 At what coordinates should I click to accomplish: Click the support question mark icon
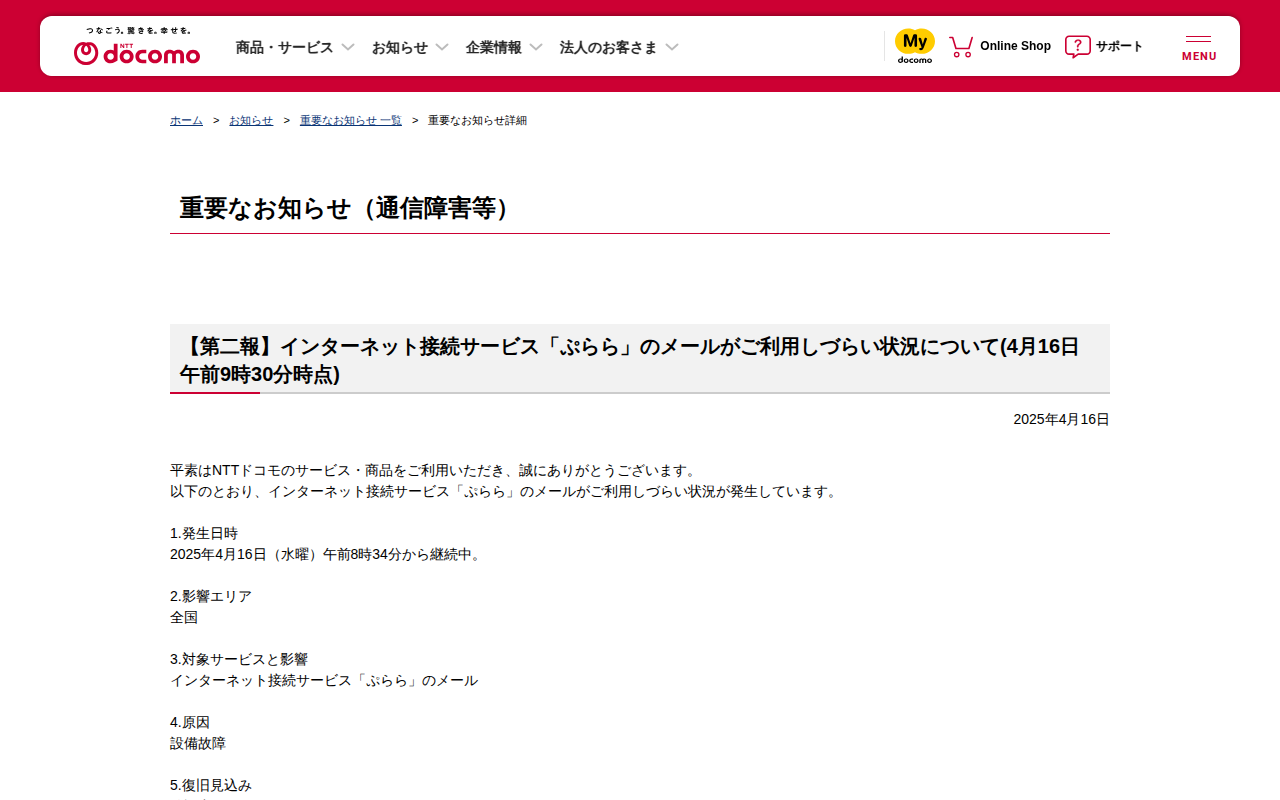click(x=1078, y=46)
